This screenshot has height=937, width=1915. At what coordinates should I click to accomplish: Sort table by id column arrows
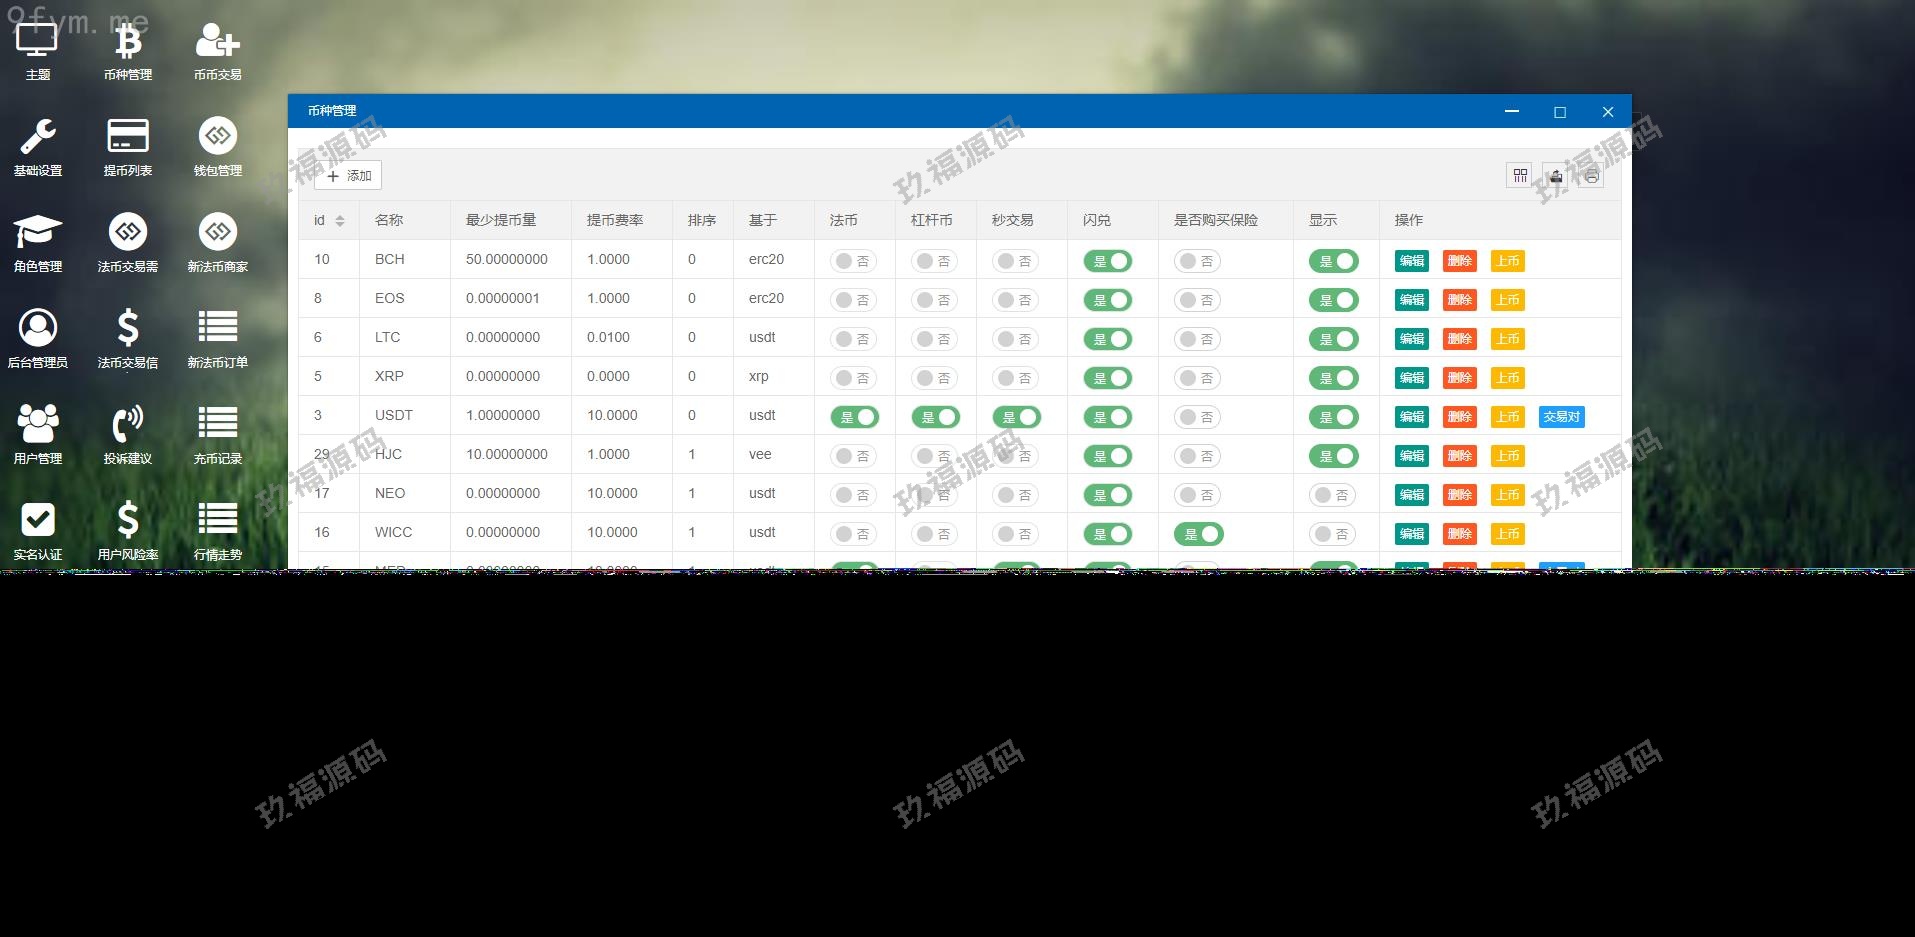(340, 221)
